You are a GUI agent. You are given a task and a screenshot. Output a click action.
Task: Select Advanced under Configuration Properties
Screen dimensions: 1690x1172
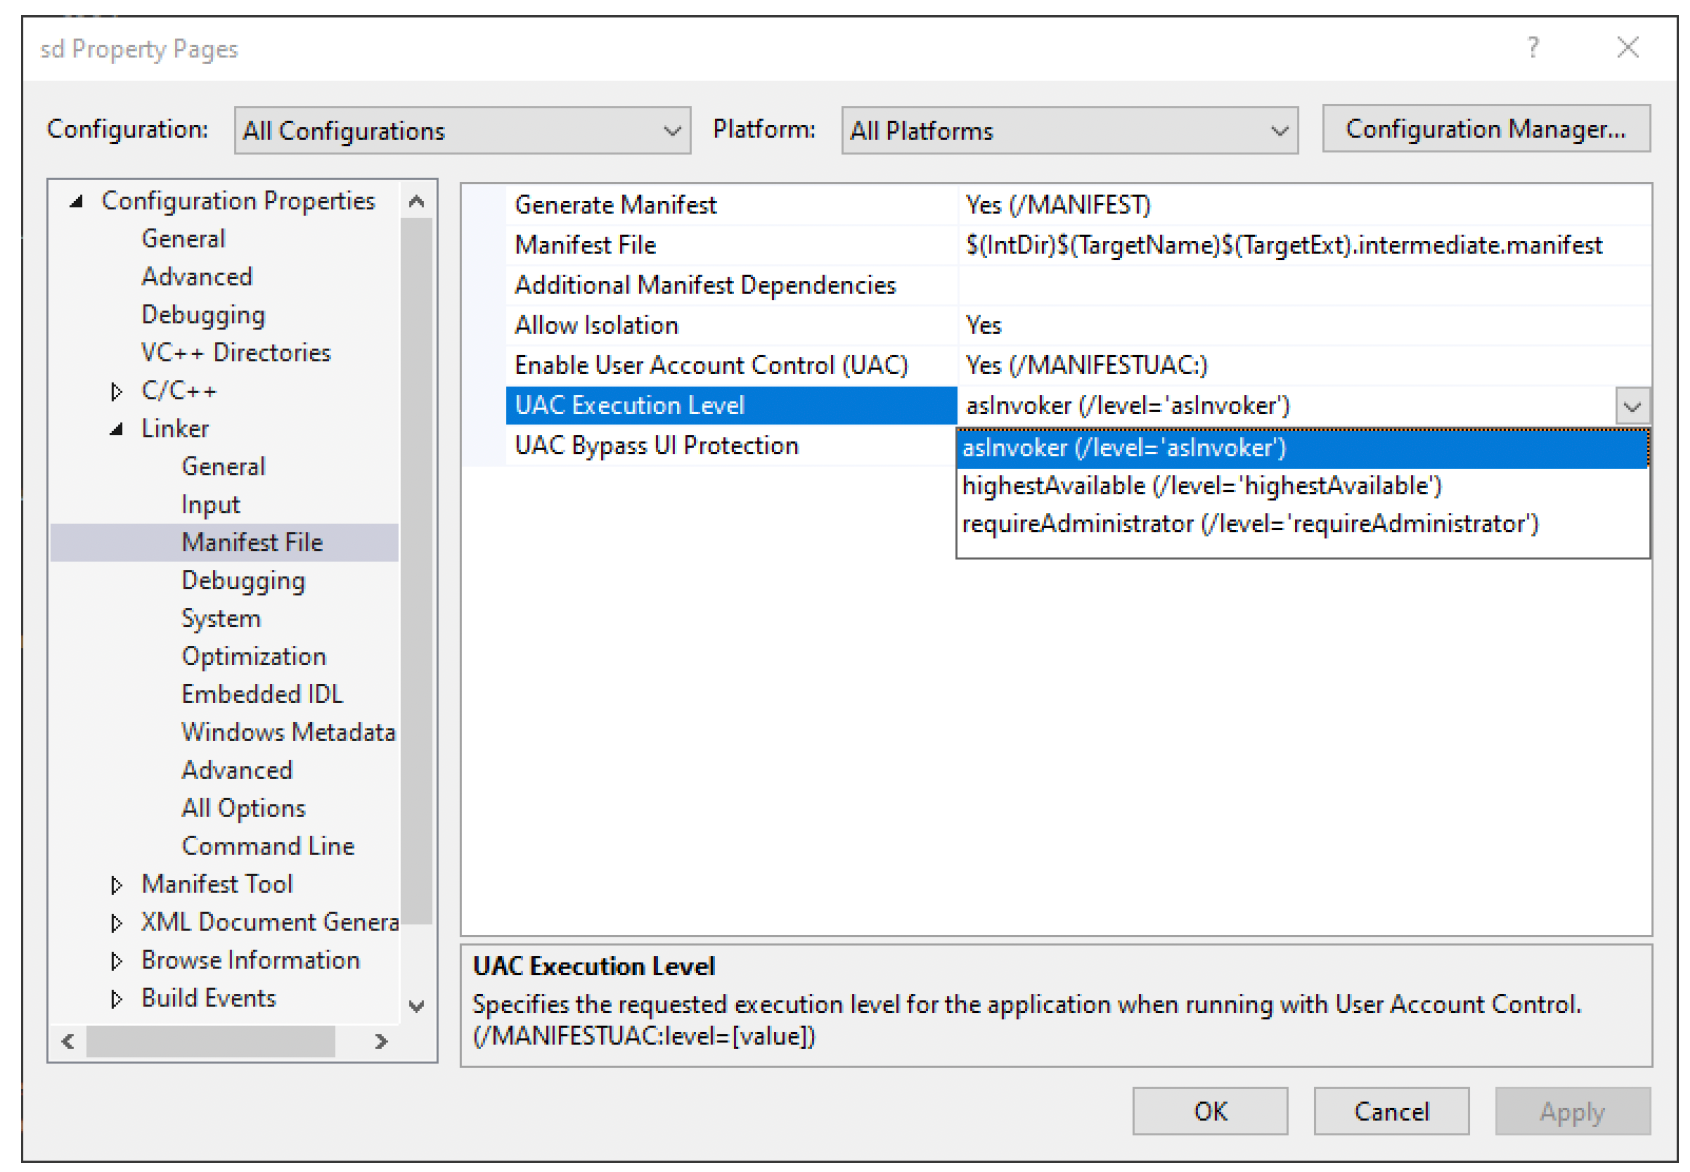197,277
